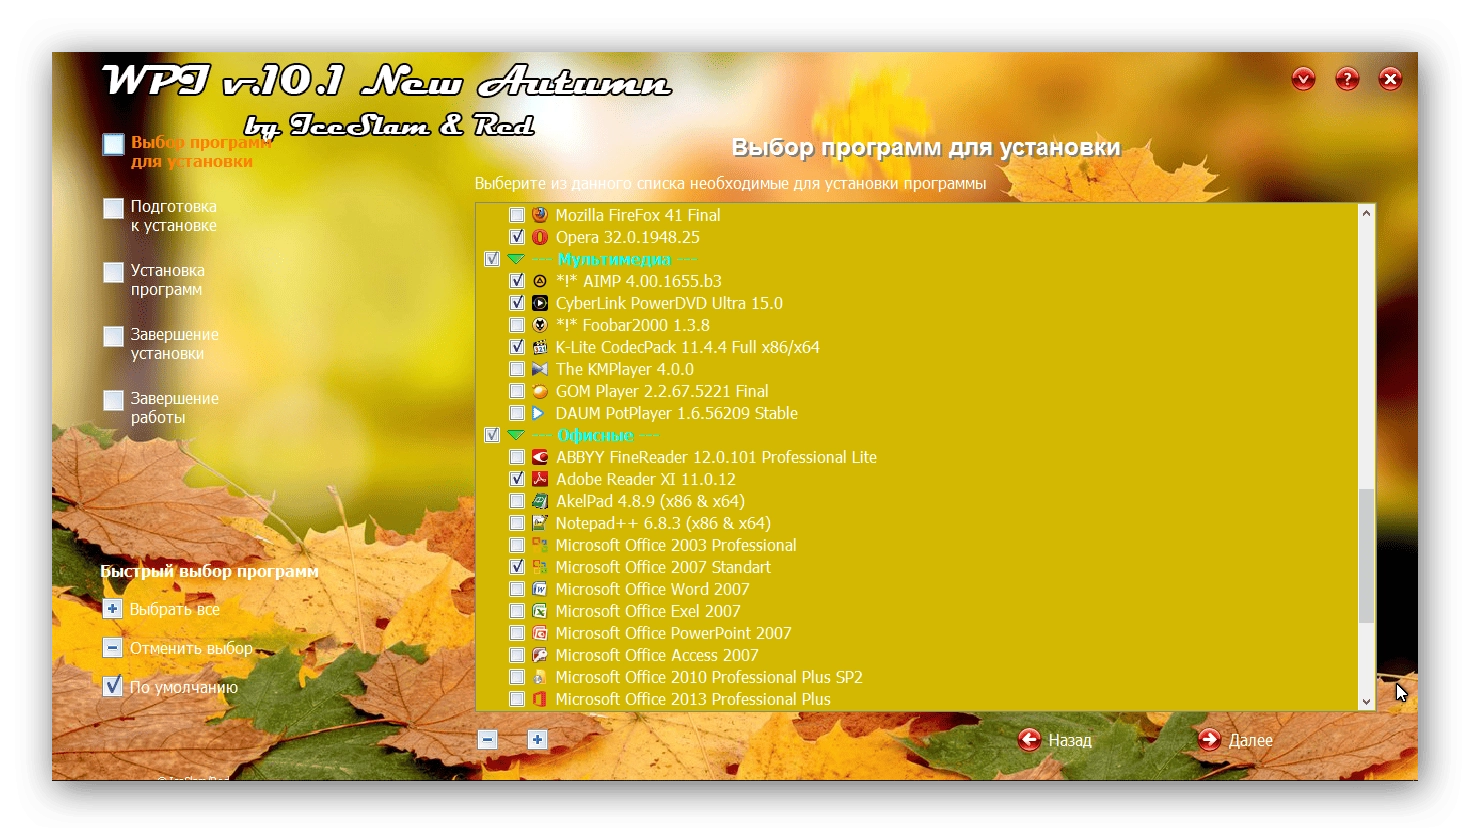Select GOM Player 2.2.67.5221 Final text

point(662,391)
